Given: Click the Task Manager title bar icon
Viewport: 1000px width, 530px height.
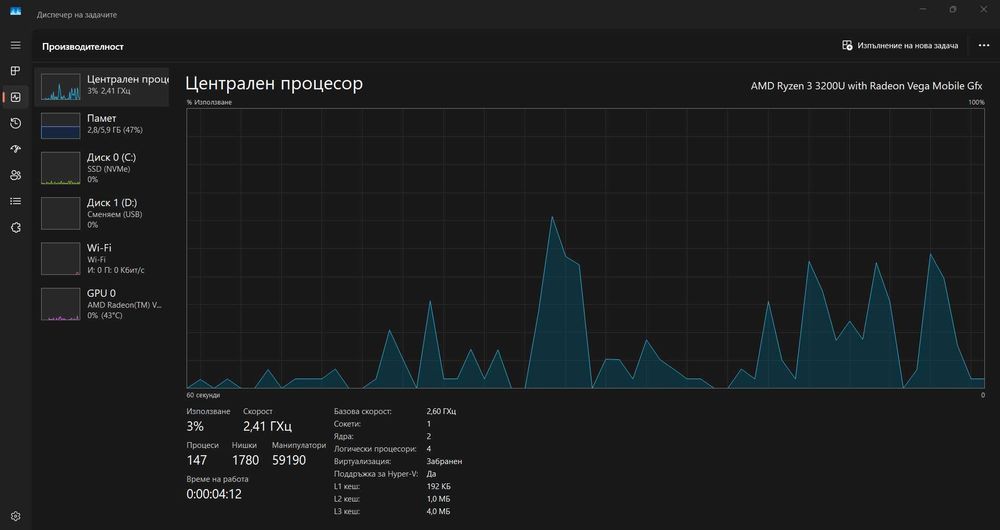Looking at the screenshot, I should point(15,12).
